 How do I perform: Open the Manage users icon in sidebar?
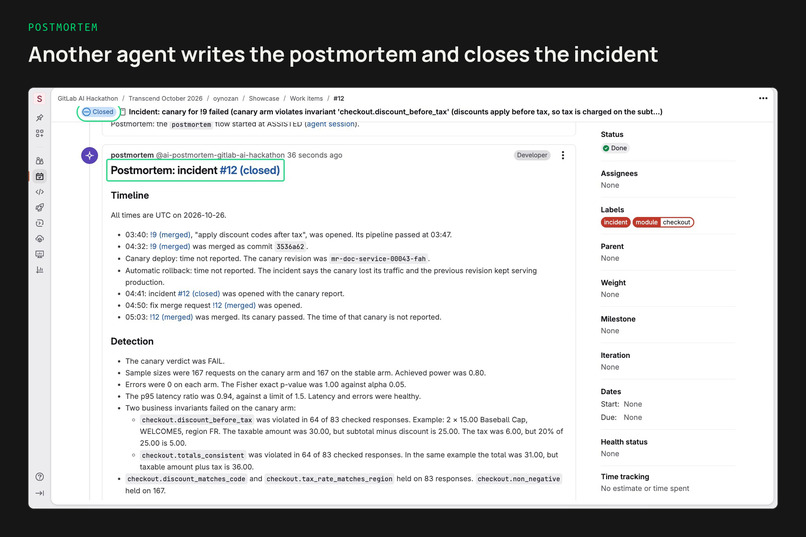[x=40, y=161]
